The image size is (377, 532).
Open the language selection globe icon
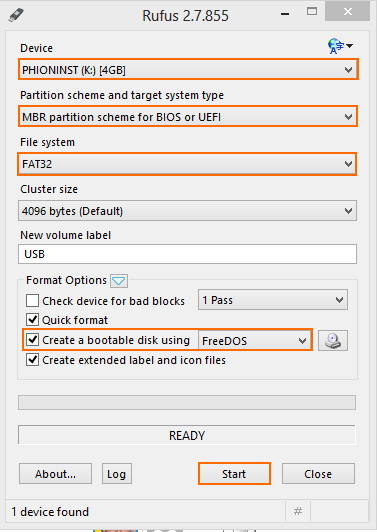pyautogui.click(x=340, y=46)
